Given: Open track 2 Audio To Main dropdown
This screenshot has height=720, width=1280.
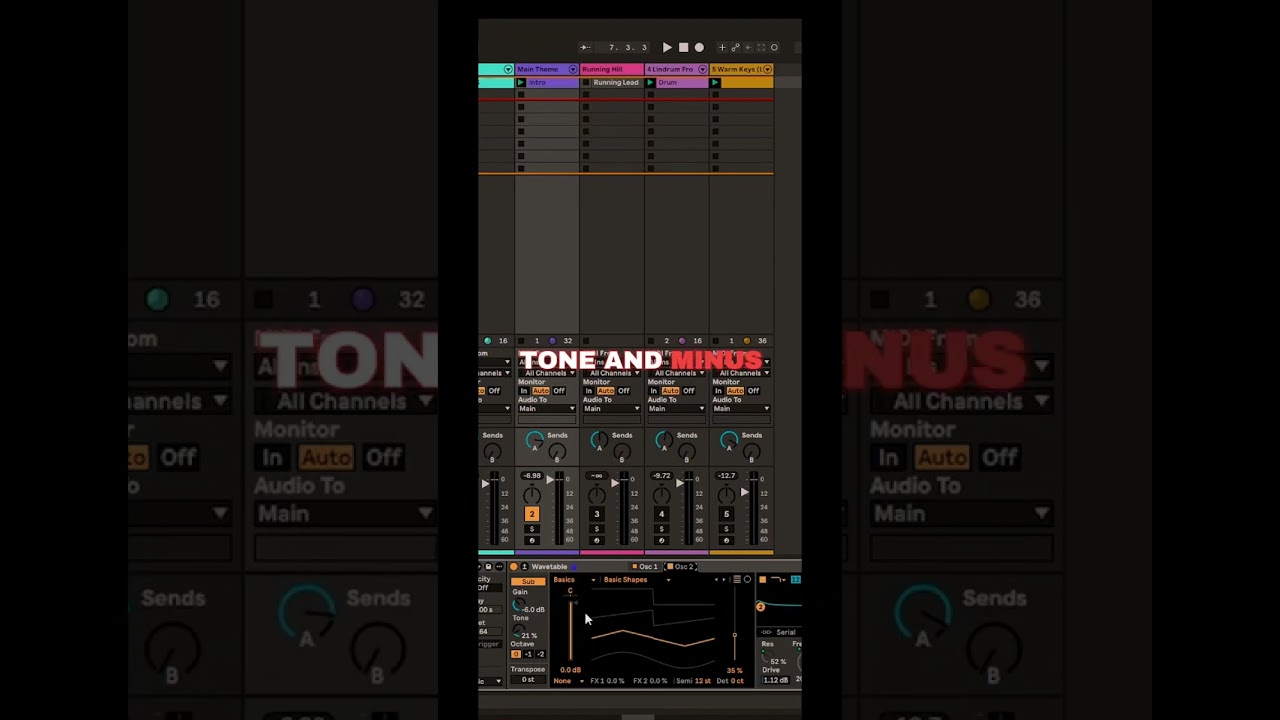Looking at the screenshot, I should (547, 408).
